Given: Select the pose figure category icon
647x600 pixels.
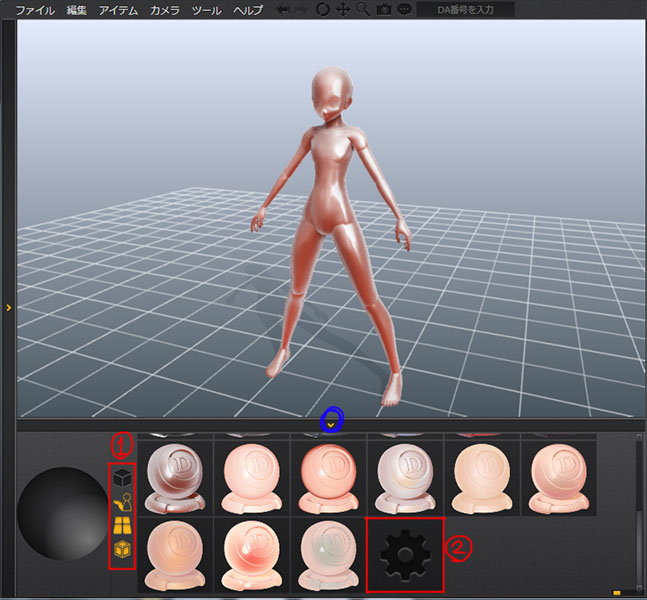Looking at the screenshot, I should (x=122, y=501).
